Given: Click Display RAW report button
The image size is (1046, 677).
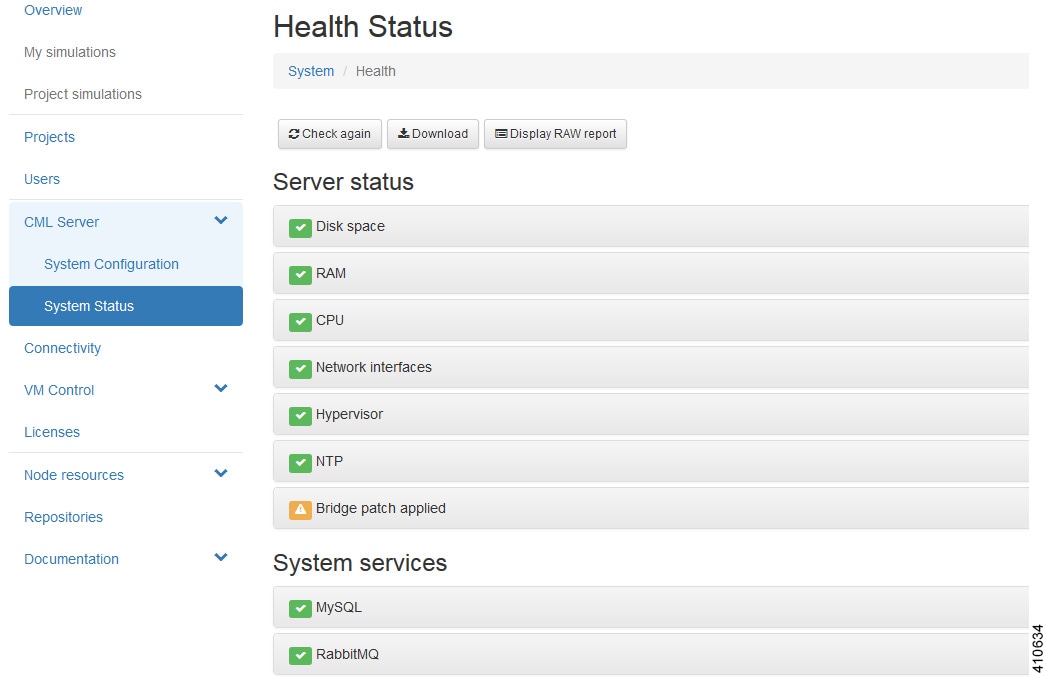Looking at the screenshot, I should point(555,134).
